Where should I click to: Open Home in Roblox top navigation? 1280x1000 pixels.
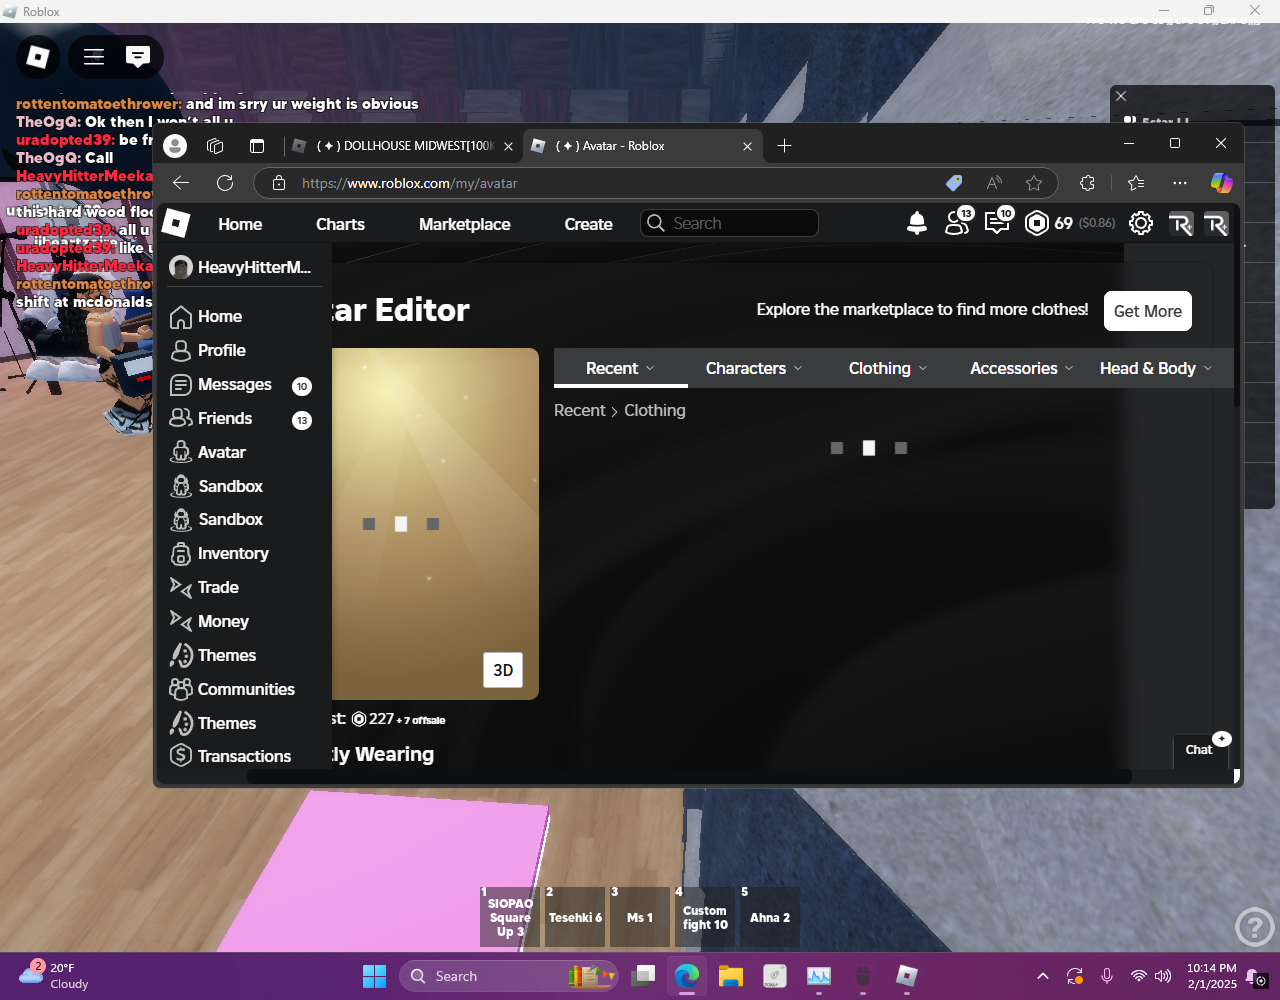tap(240, 224)
